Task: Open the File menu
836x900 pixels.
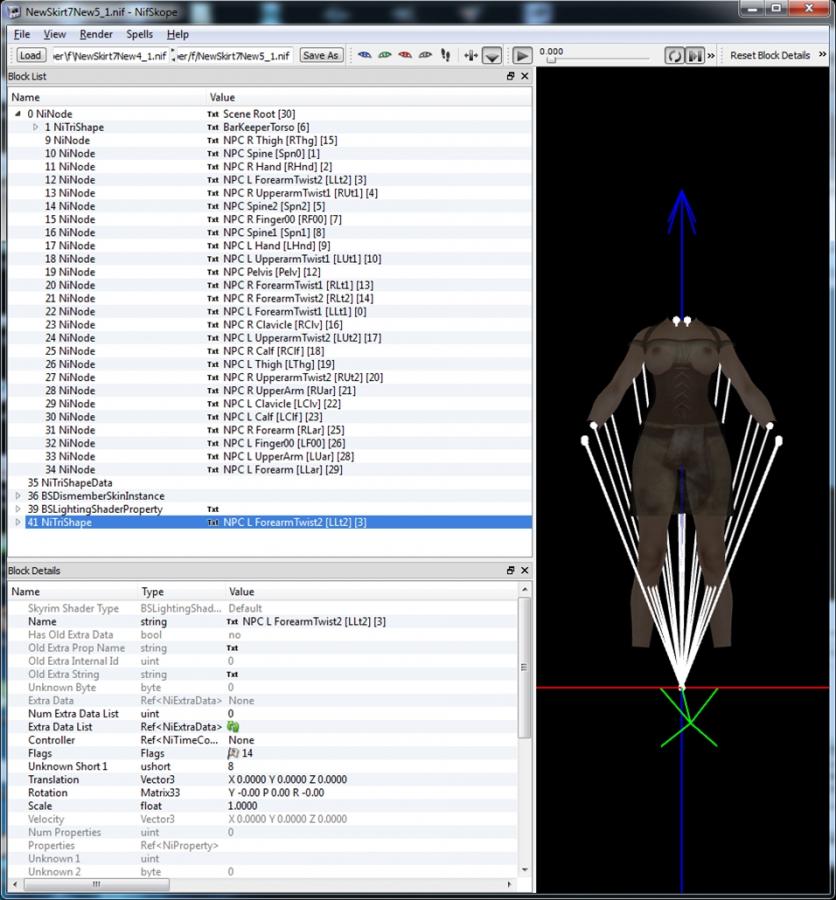Action: pyautogui.click(x=22, y=34)
